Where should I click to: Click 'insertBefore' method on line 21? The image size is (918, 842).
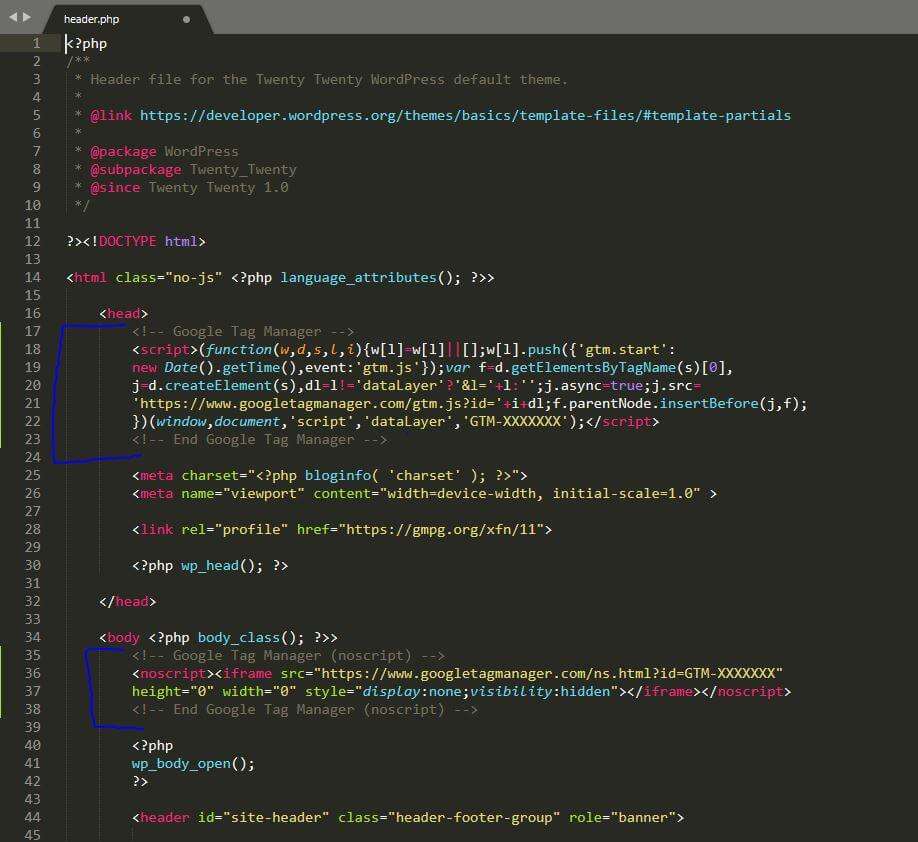(x=709, y=403)
